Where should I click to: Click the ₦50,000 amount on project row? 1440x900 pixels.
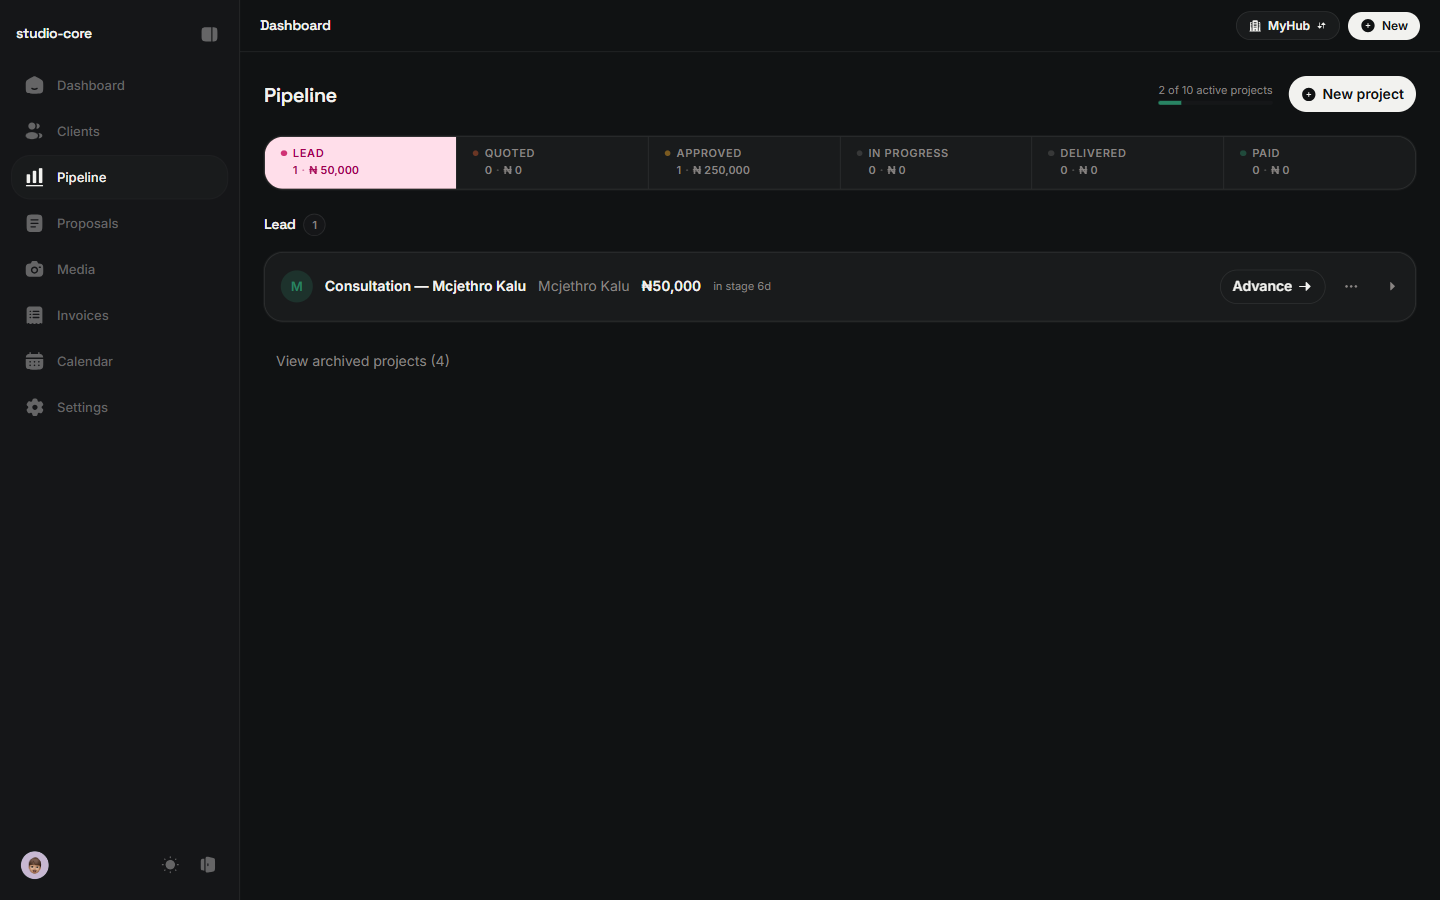[x=671, y=286]
